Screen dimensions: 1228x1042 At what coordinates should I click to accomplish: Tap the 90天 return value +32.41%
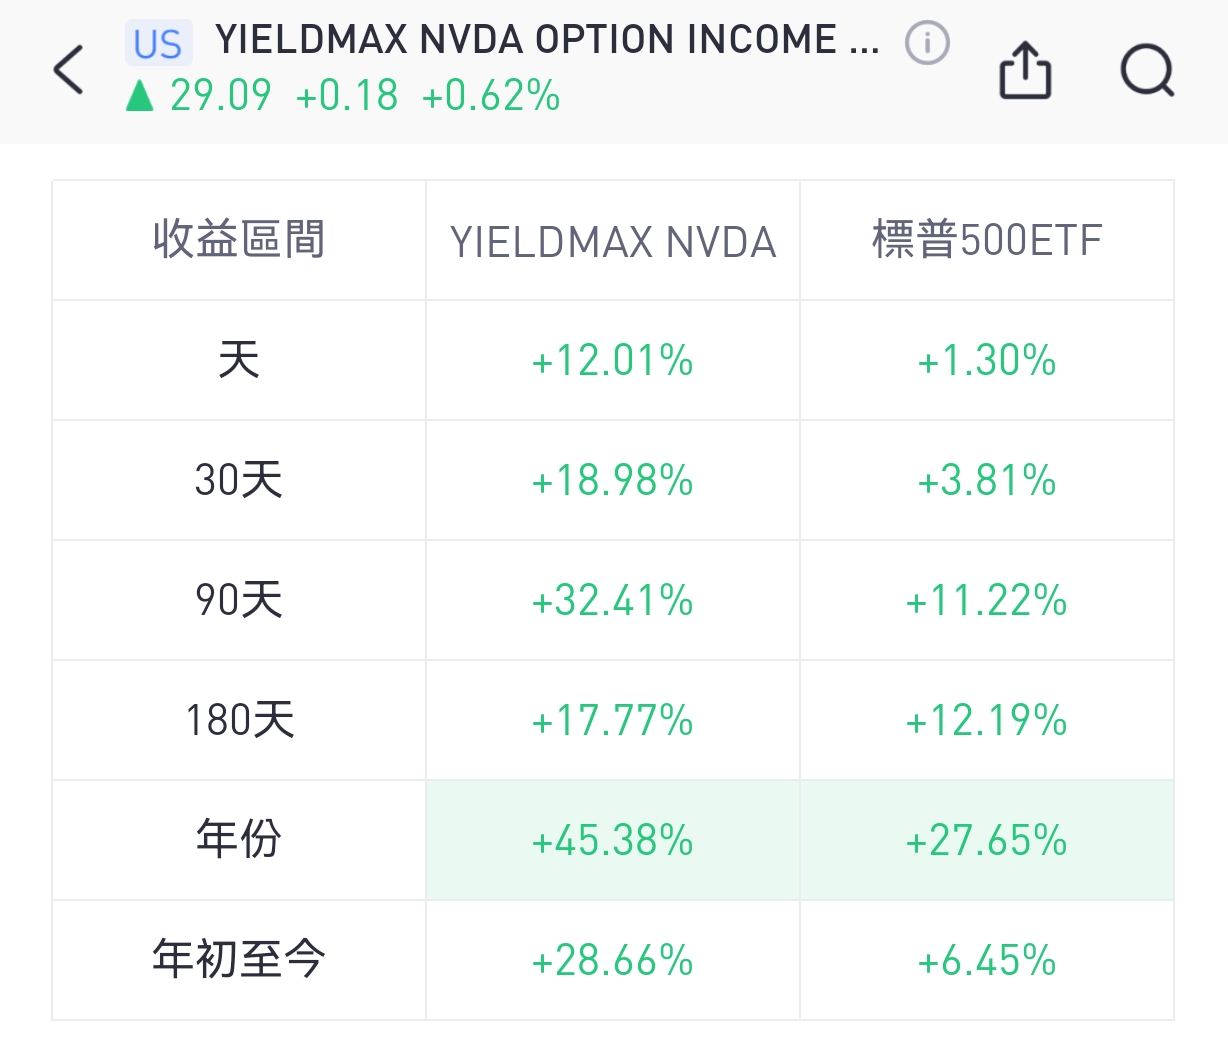click(612, 601)
